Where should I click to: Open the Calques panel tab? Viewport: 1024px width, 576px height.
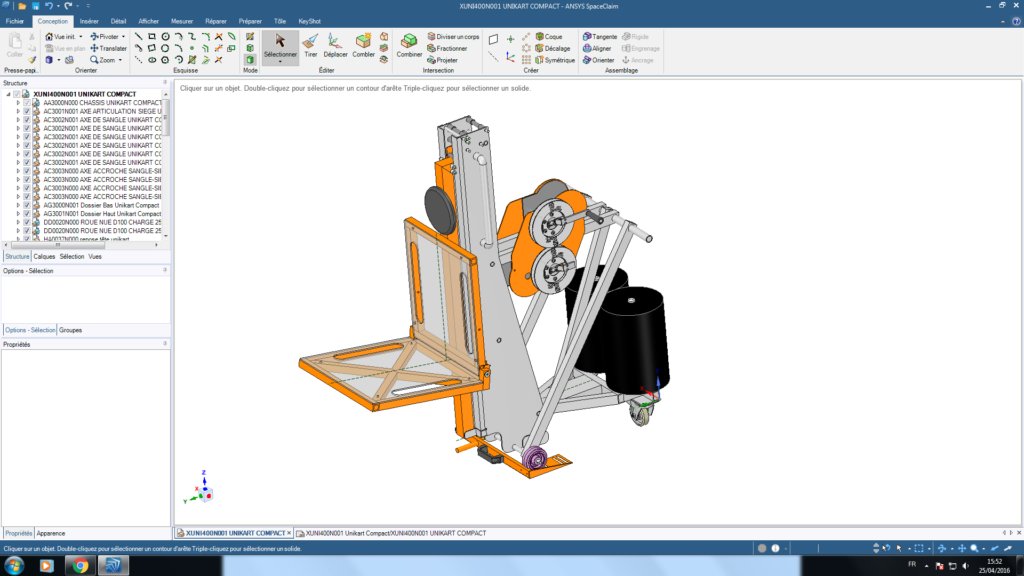coord(43,256)
